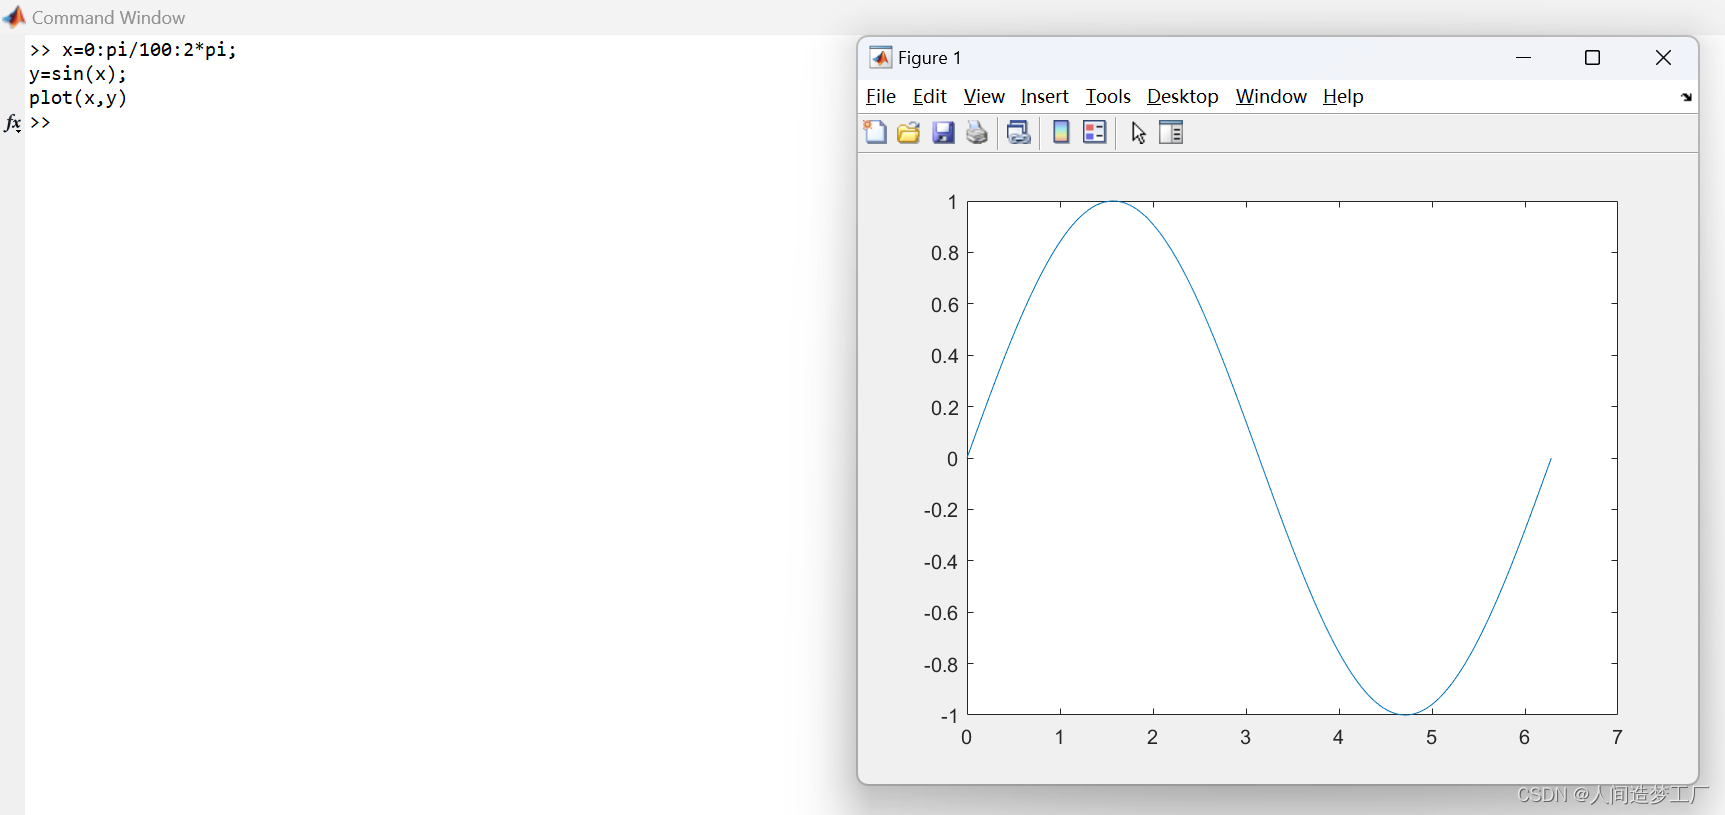
Task: Insert a colorbar from the toolbar
Action: pyautogui.click(x=1061, y=132)
